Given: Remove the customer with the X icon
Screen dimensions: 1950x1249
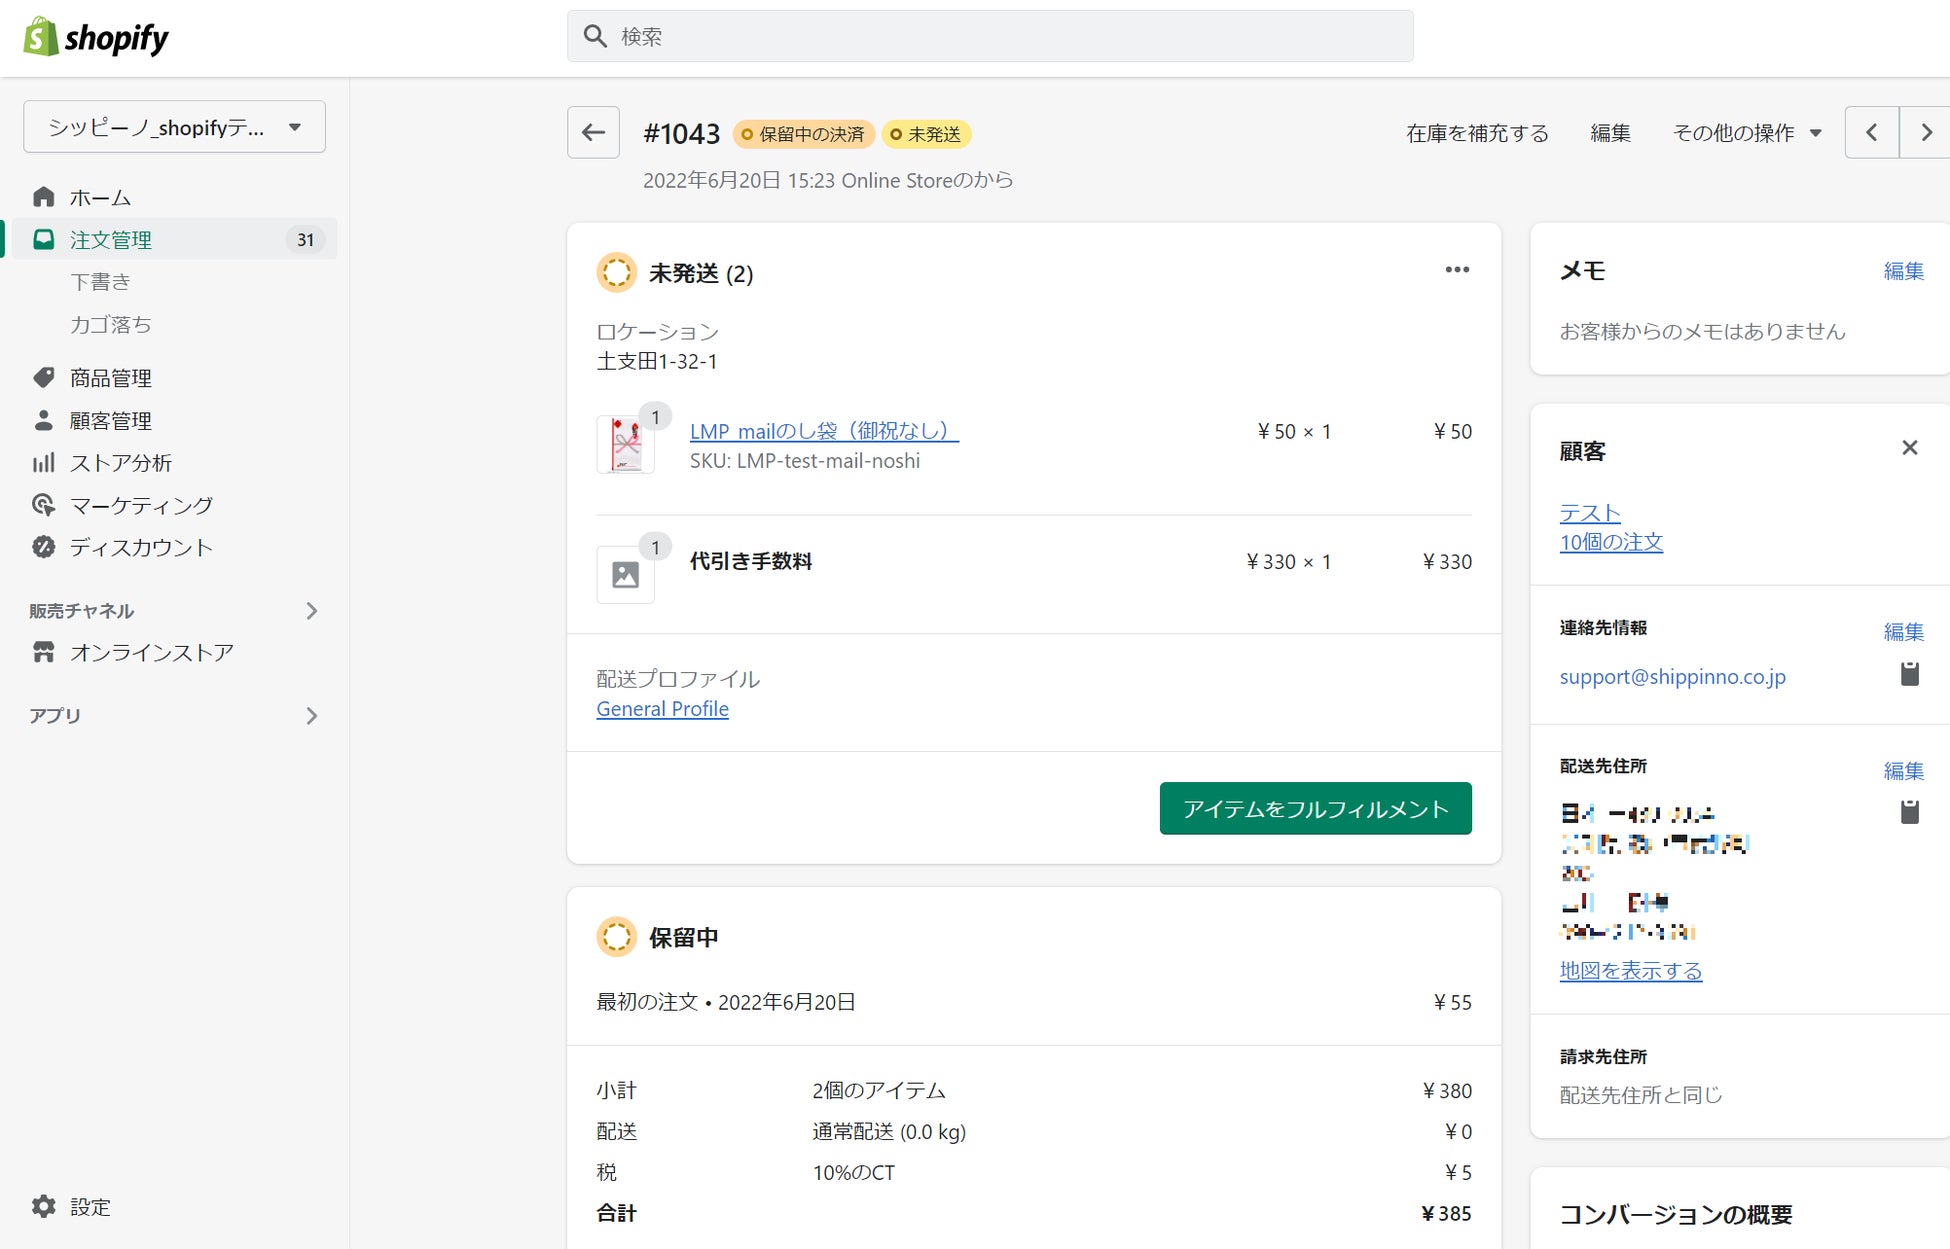Looking at the screenshot, I should [1909, 448].
